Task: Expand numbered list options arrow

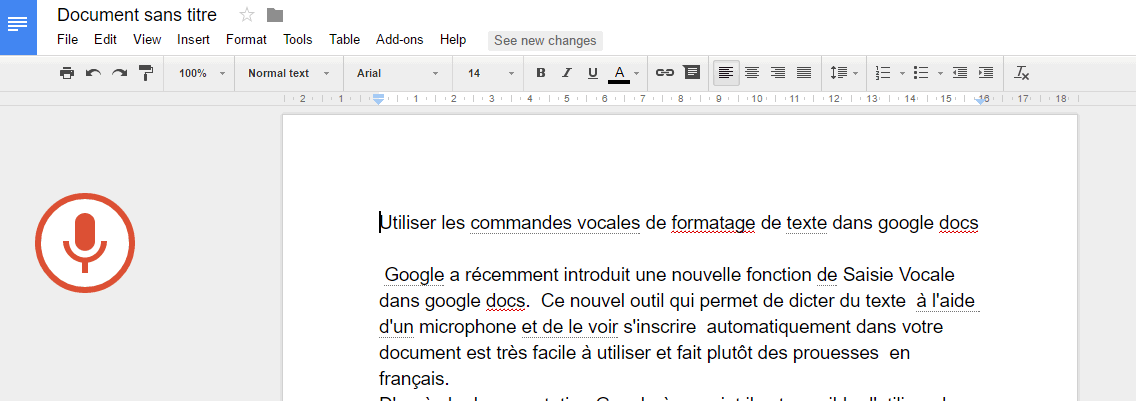Action: [902, 73]
